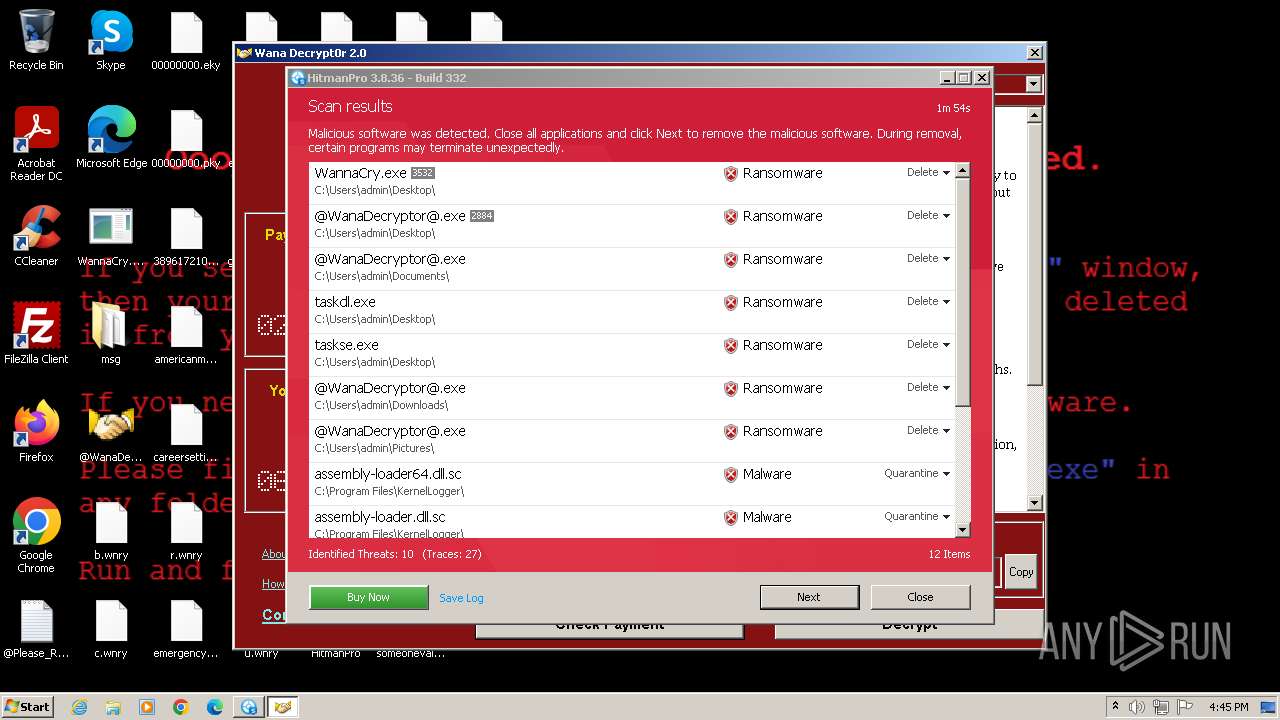Viewport: 1280px width, 720px height.
Task: Select the assembly-loader64.dll.sc row text
Action: tap(388, 474)
